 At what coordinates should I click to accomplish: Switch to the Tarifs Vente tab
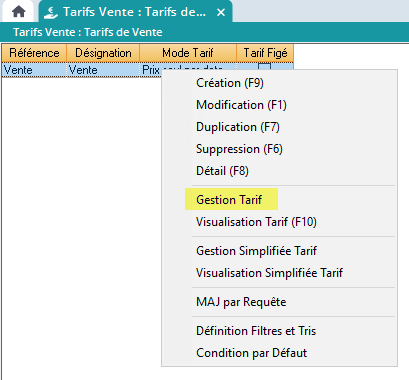(x=135, y=12)
